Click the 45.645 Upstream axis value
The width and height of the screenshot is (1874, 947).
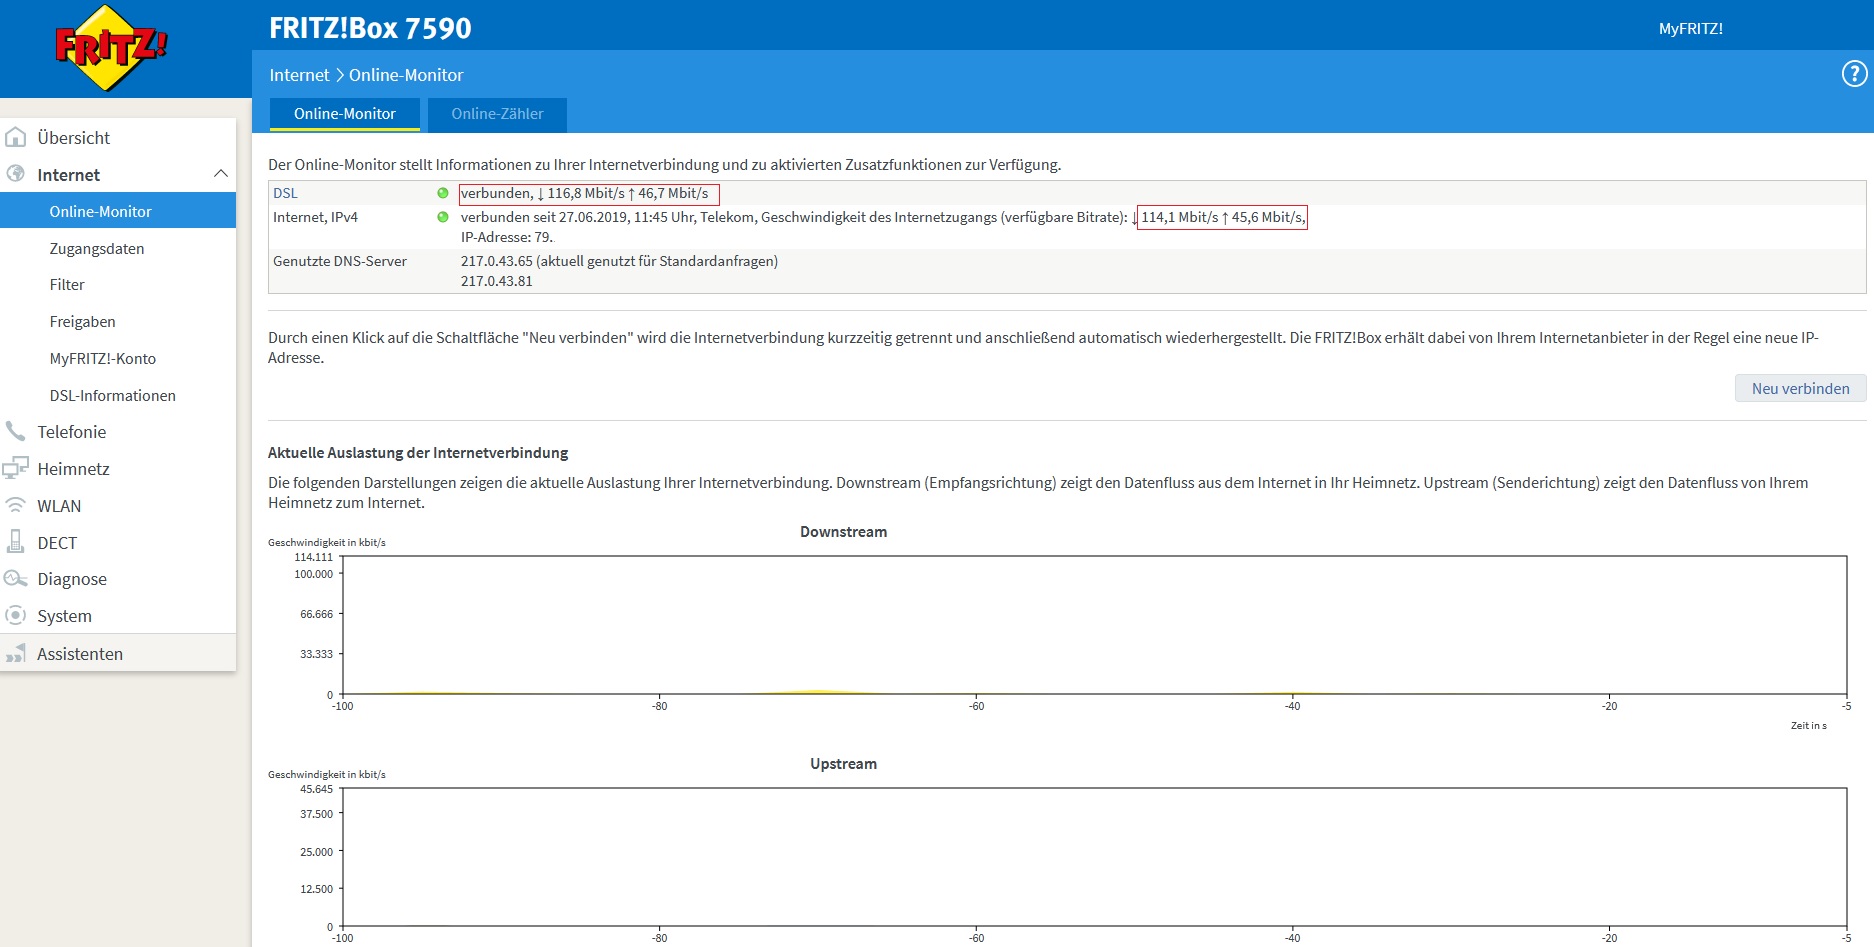click(317, 789)
